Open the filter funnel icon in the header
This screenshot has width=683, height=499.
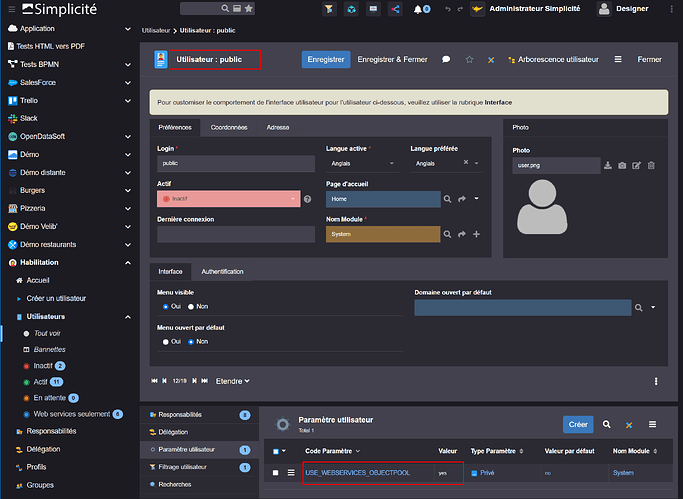tap(329, 9)
